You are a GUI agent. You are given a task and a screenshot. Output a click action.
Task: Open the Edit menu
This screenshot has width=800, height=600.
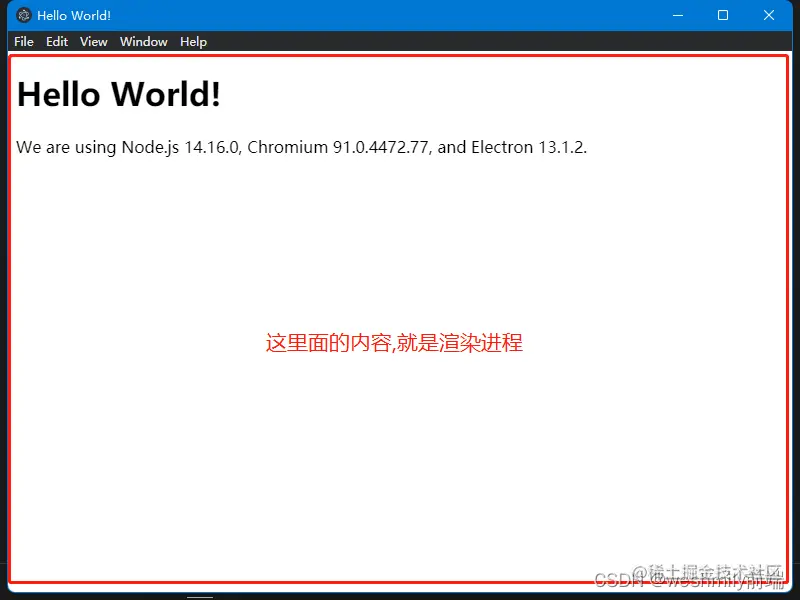pos(57,42)
